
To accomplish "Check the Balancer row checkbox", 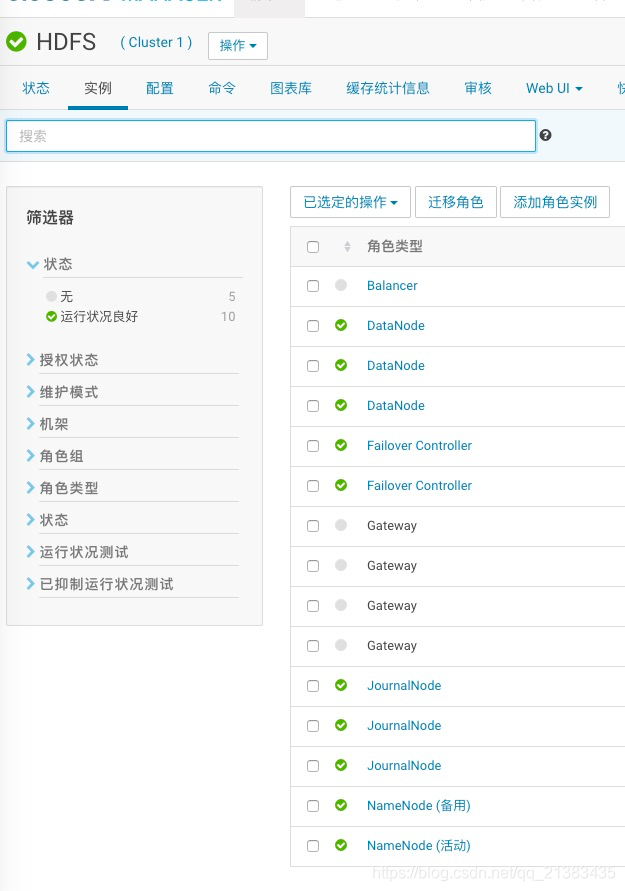I will [x=313, y=286].
